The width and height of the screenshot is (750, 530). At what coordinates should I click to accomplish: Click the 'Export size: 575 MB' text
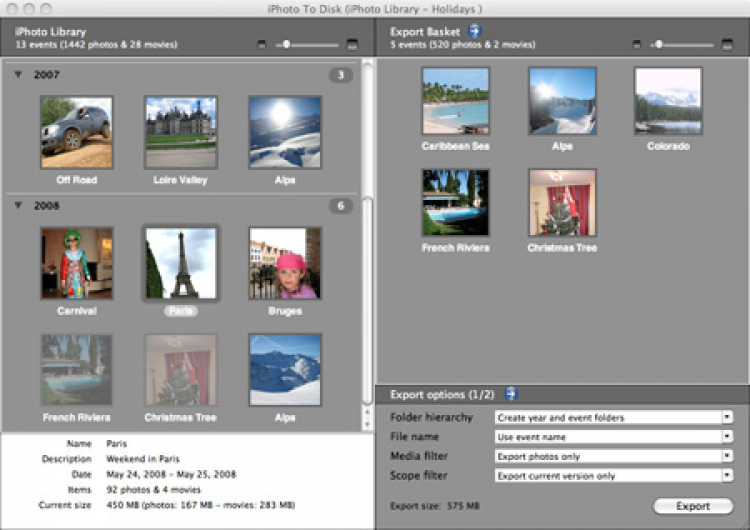435,506
